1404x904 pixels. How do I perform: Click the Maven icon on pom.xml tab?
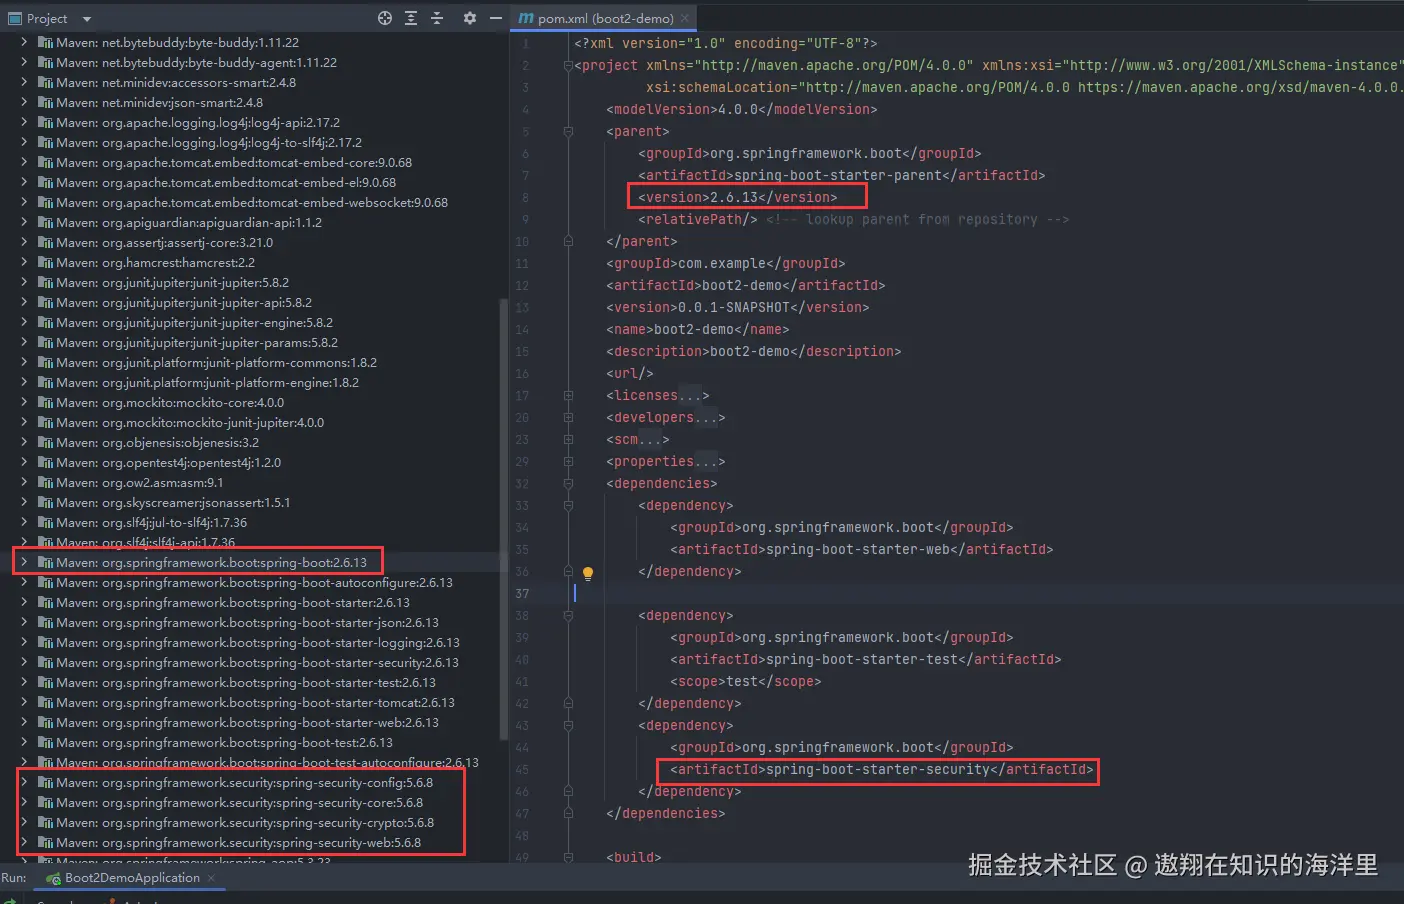pyautogui.click(x=526, y=18)
